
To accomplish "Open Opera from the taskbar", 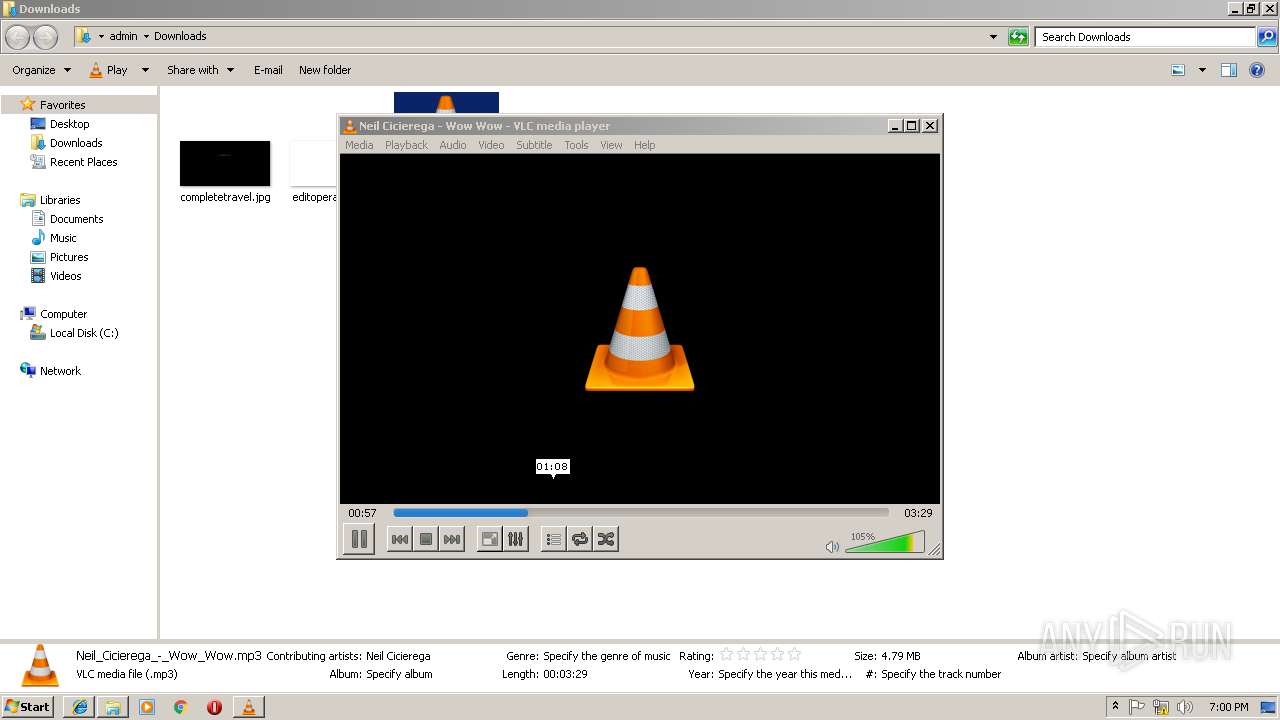I will click(x=214, y=707).
